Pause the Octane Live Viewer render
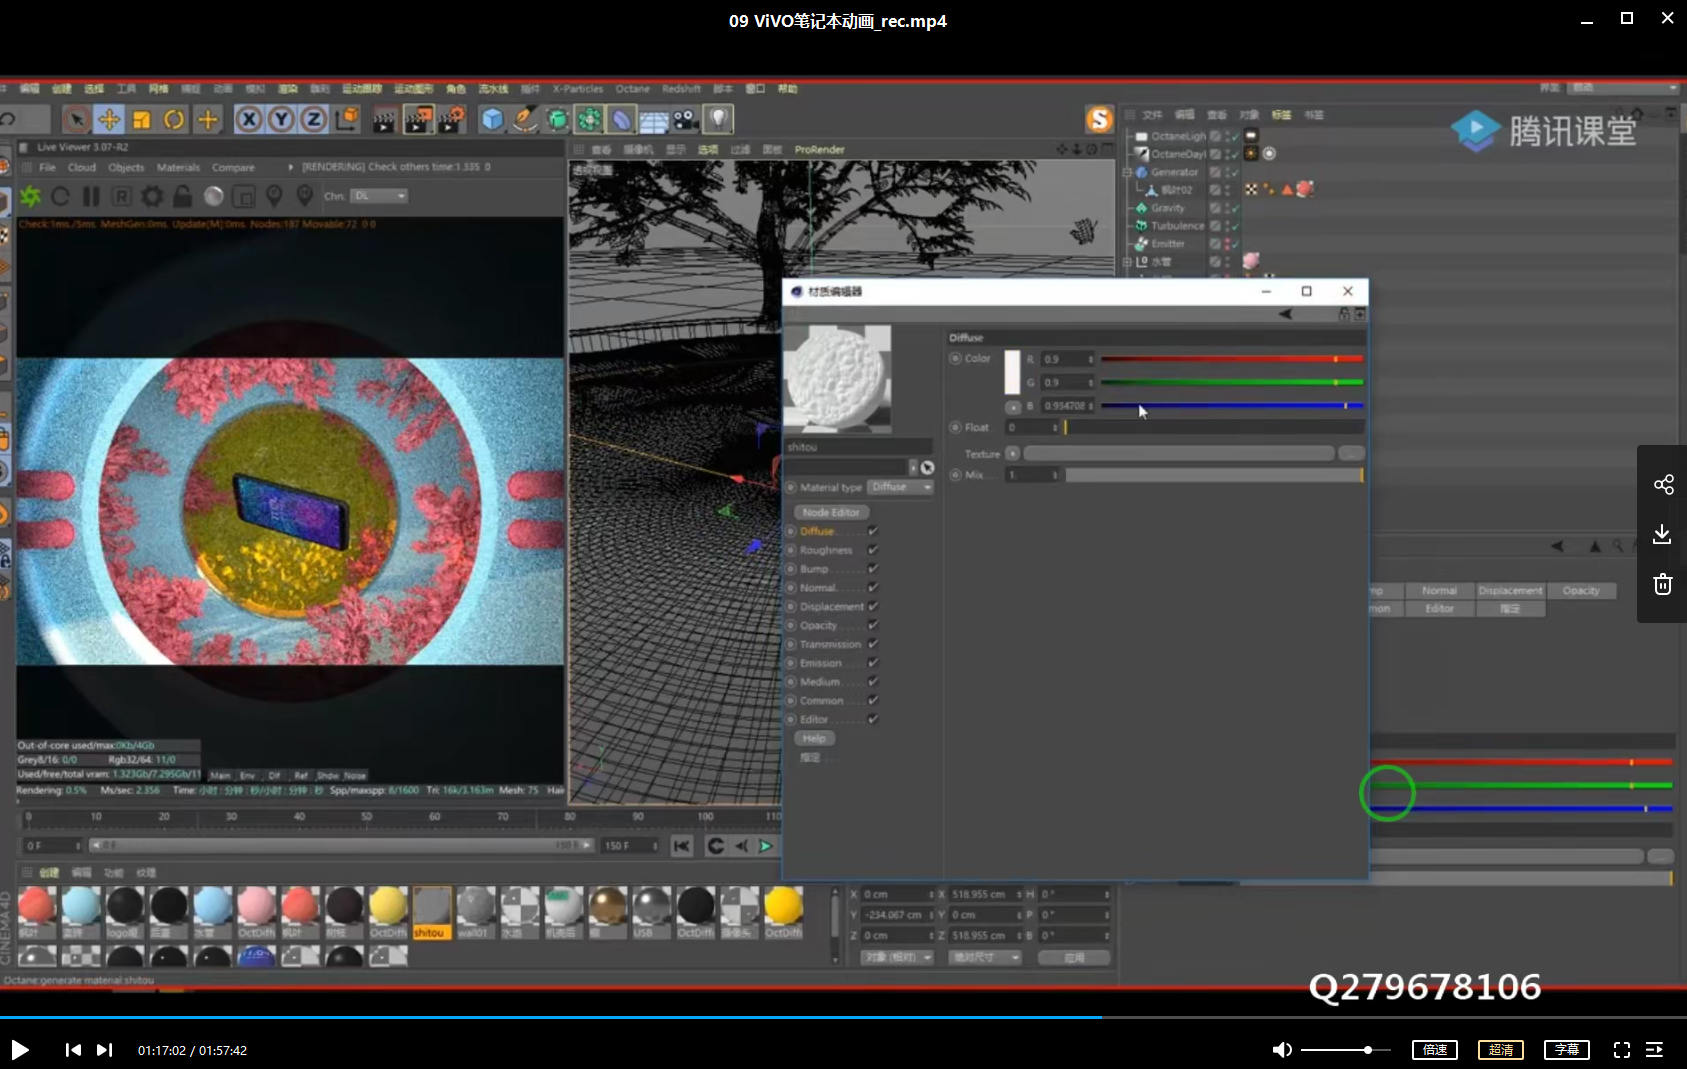Image resolution: width=1687 pixels, height=1069 pixels. (91, 196)
